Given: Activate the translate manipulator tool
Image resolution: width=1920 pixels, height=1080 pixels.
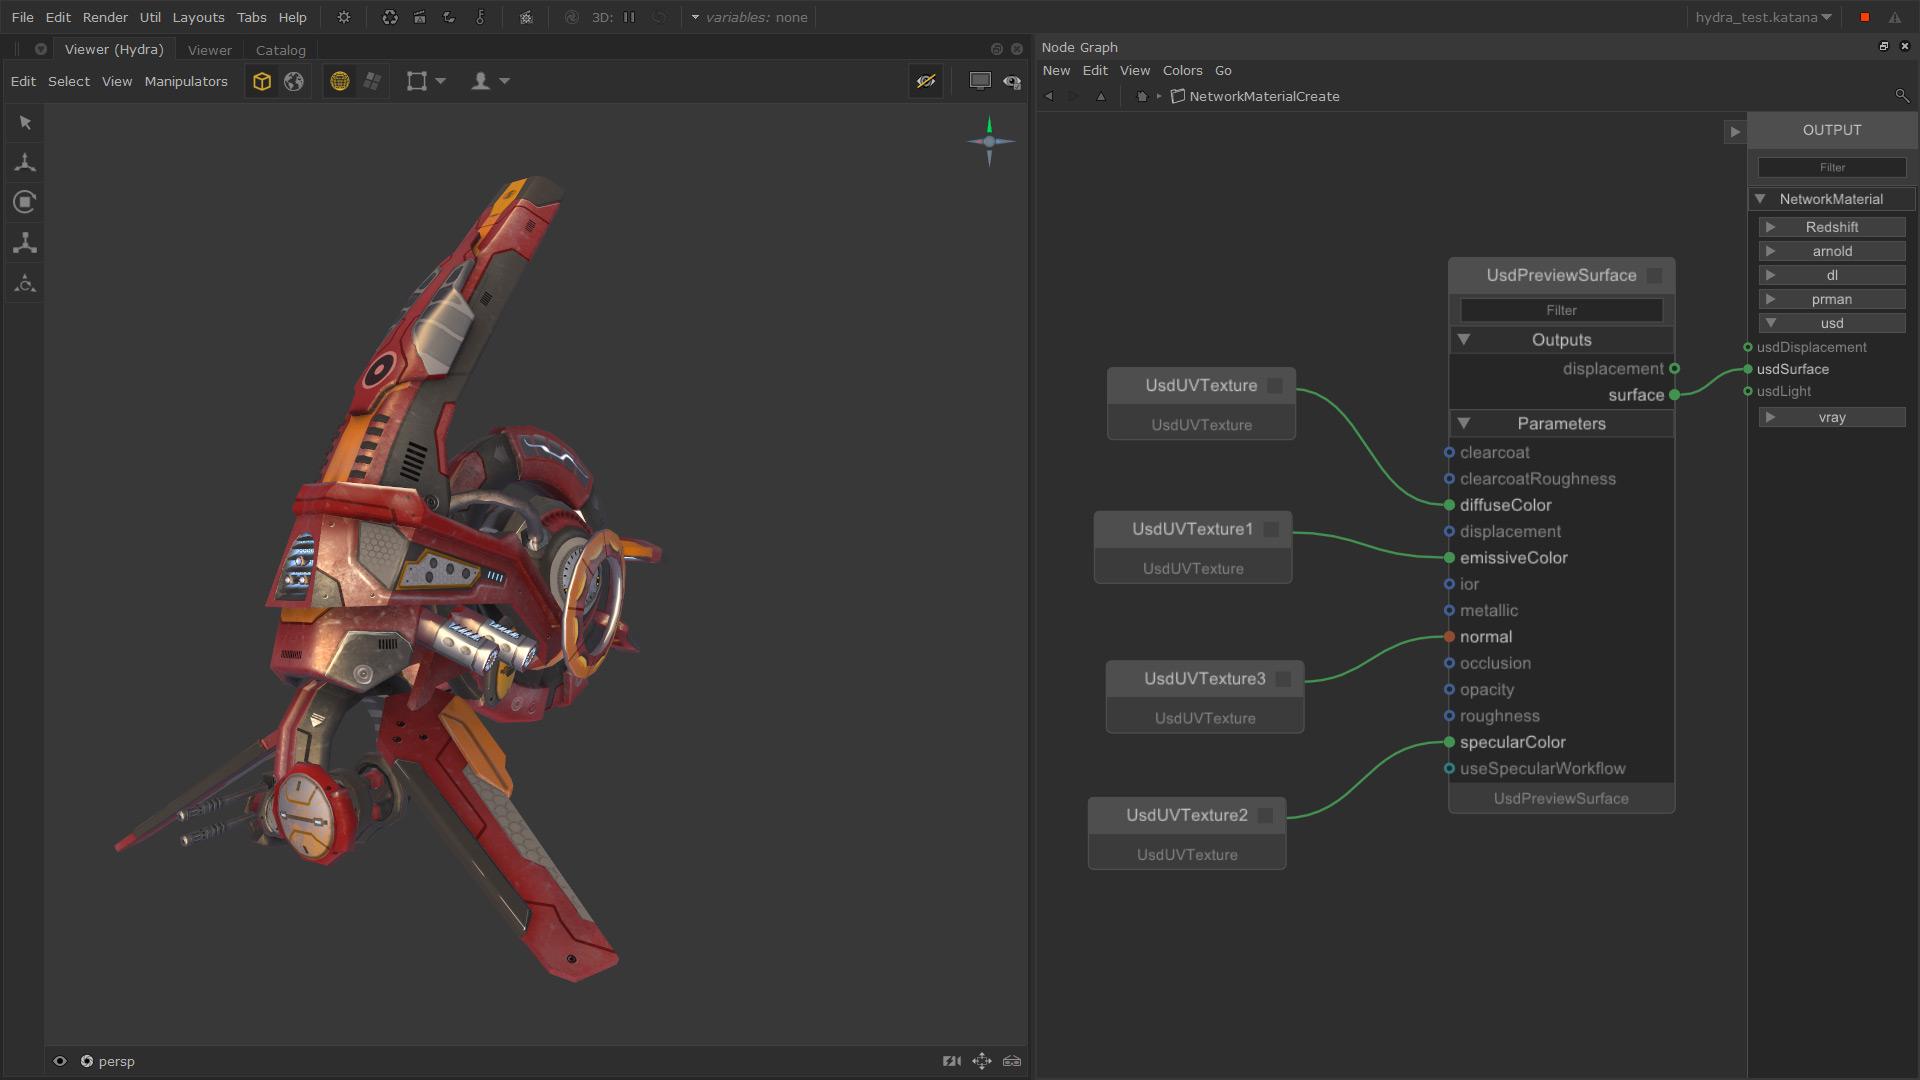Looking at the screenshot, I should (x=25, y=162).
